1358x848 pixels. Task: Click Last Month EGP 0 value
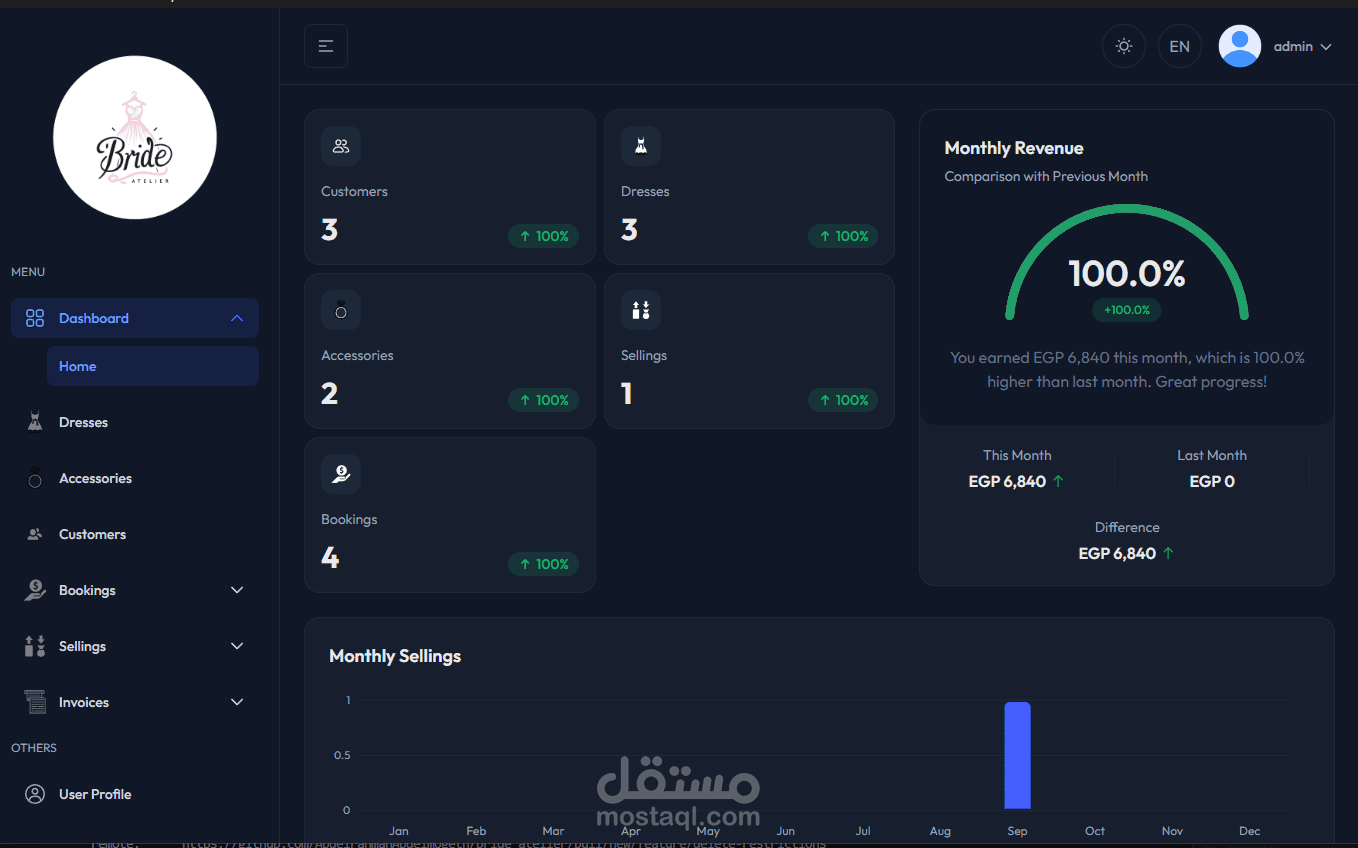(1212, 481)
